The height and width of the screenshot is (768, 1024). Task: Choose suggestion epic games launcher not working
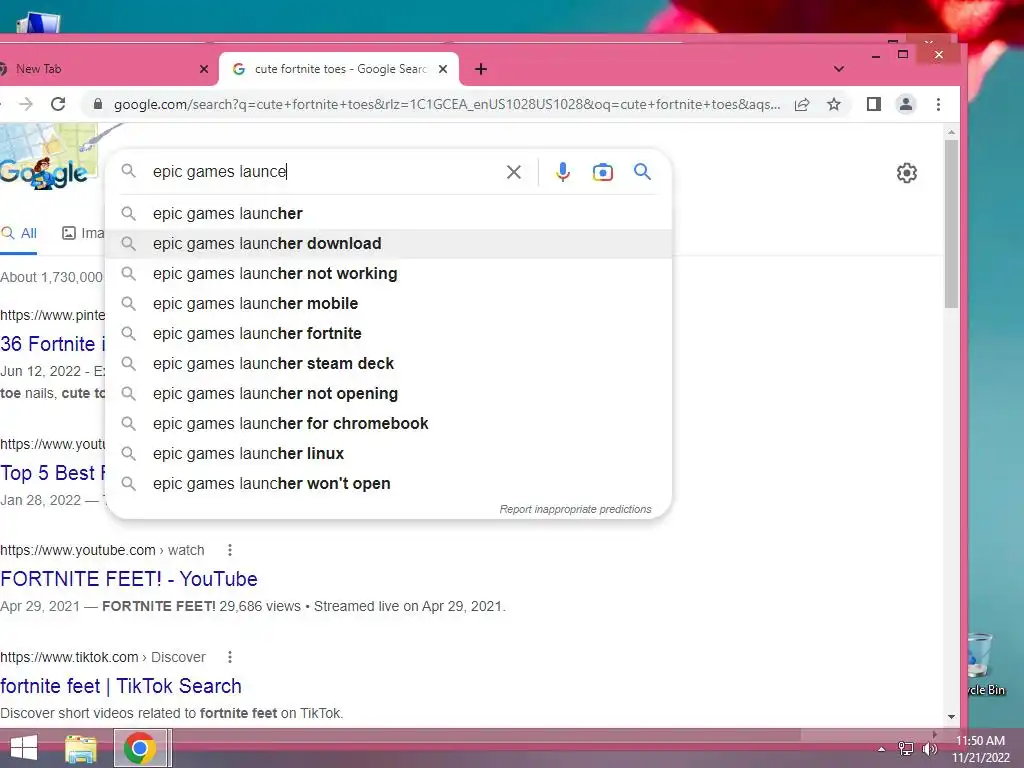coord(389,274)
